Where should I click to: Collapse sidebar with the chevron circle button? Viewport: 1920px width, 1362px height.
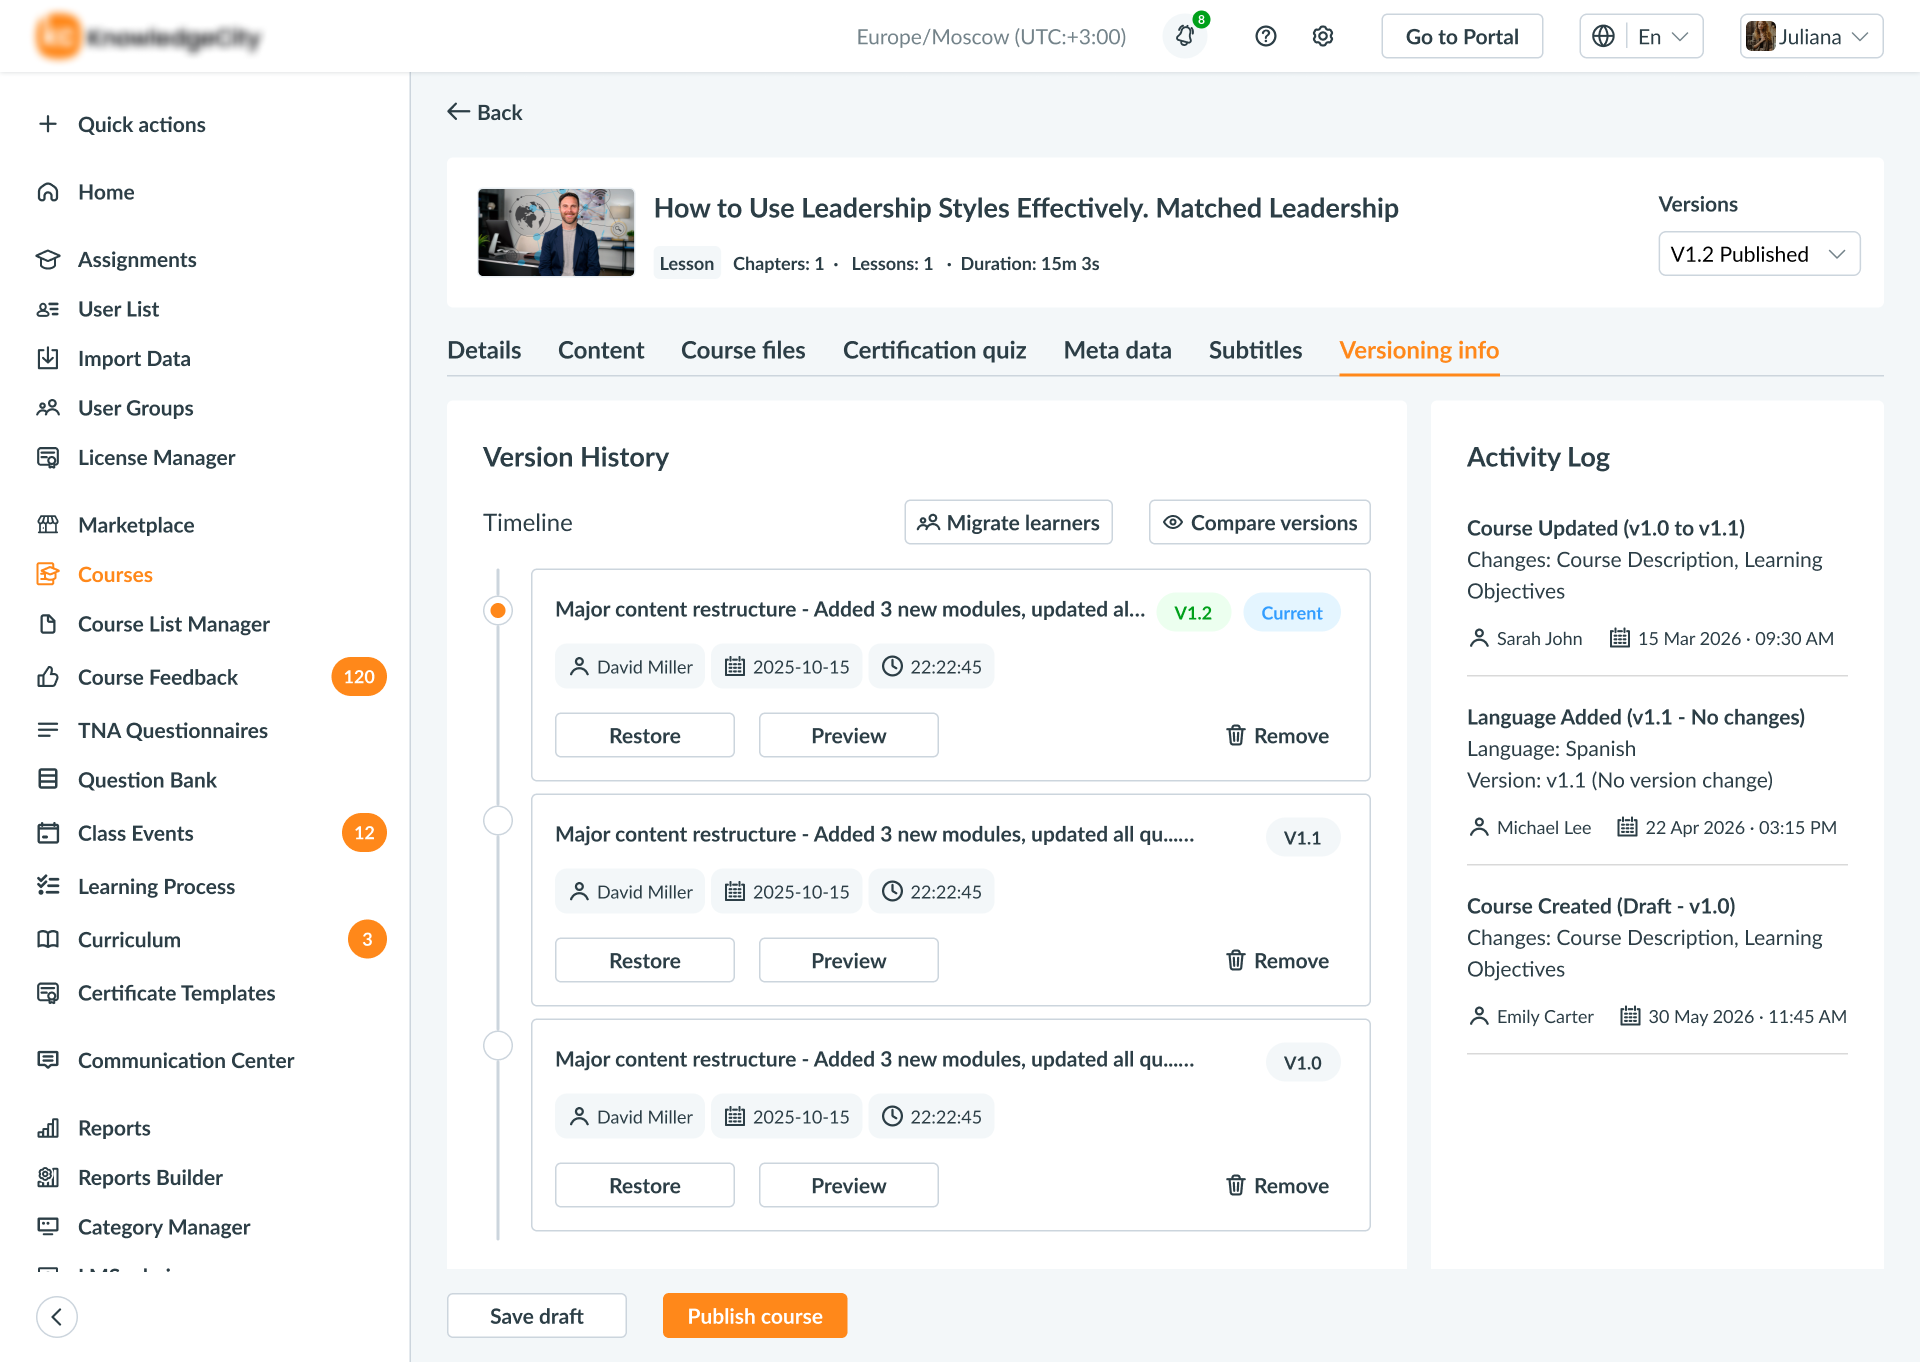pyautogui.click(x=57, y=1316)
